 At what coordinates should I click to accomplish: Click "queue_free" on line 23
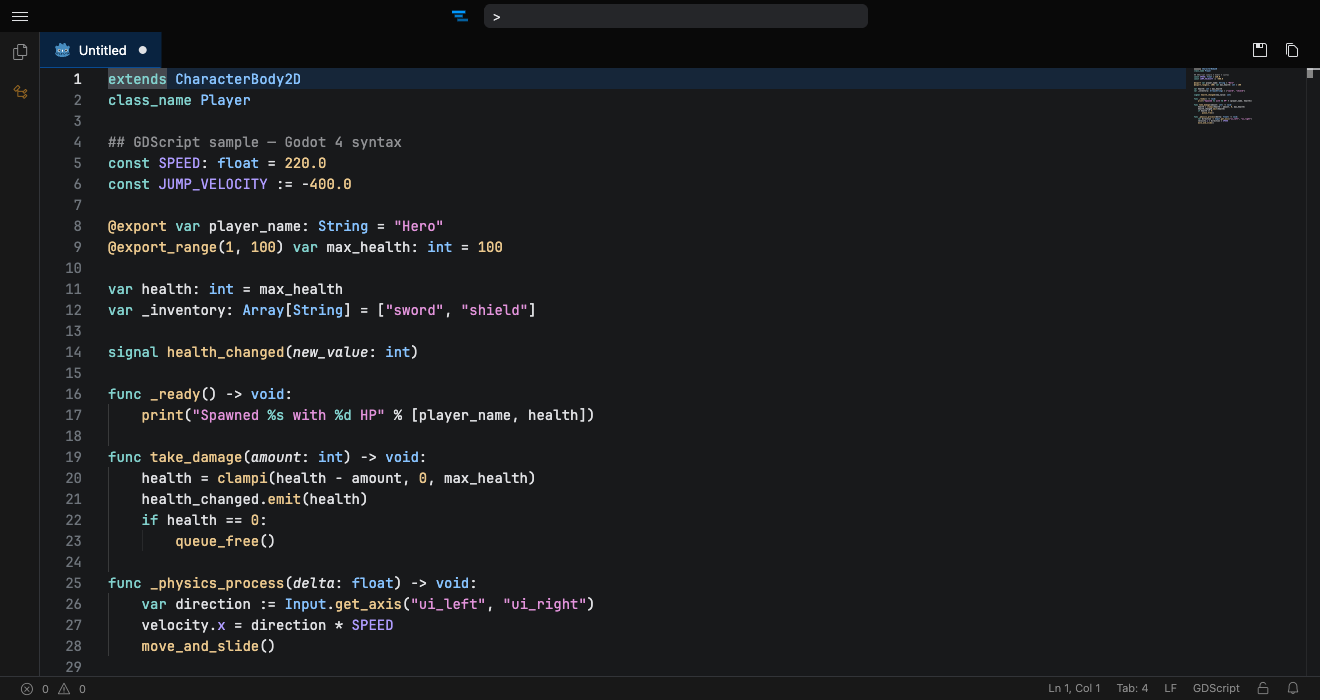pos(217,541)
